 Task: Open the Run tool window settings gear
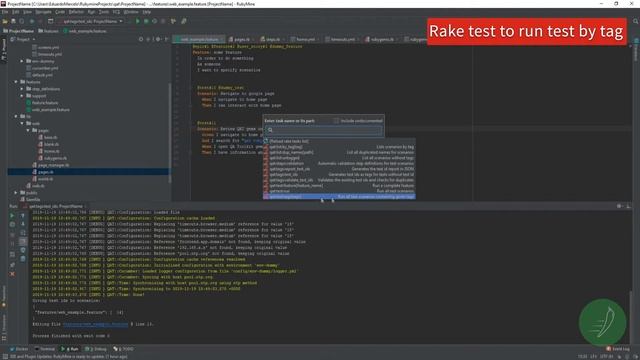coord(619,207)
